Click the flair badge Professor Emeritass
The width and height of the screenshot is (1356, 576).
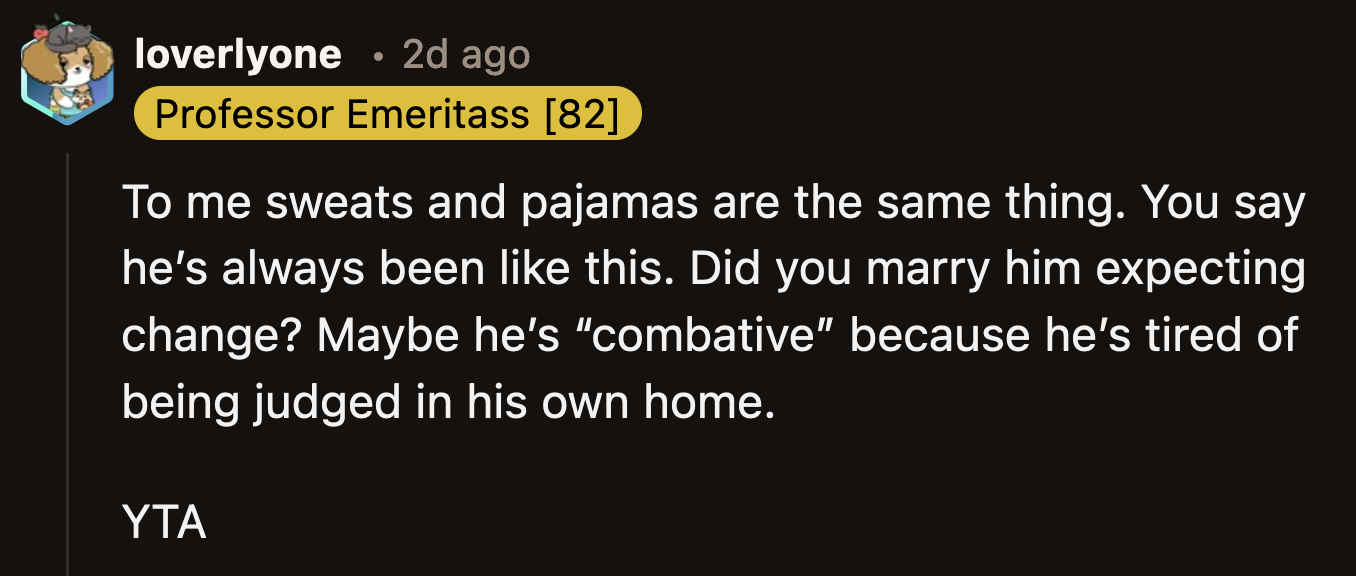(390, 113)
